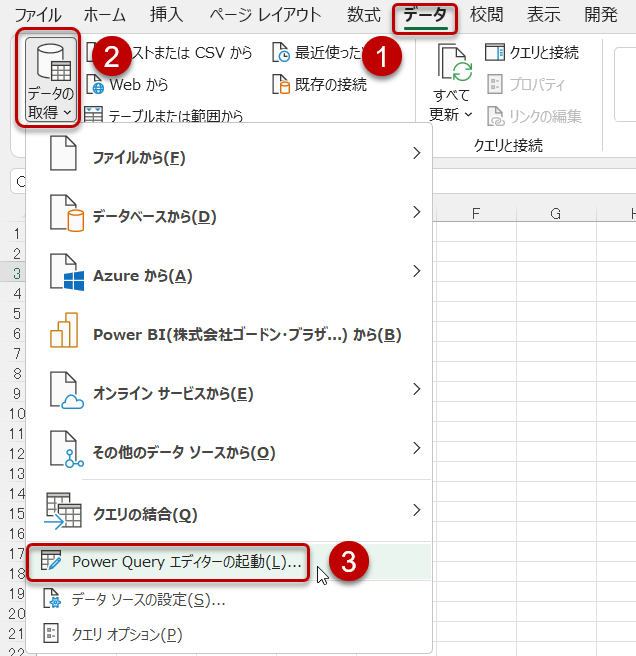
Task: Click the プロパティ icon
Action: tap(495, 85)
